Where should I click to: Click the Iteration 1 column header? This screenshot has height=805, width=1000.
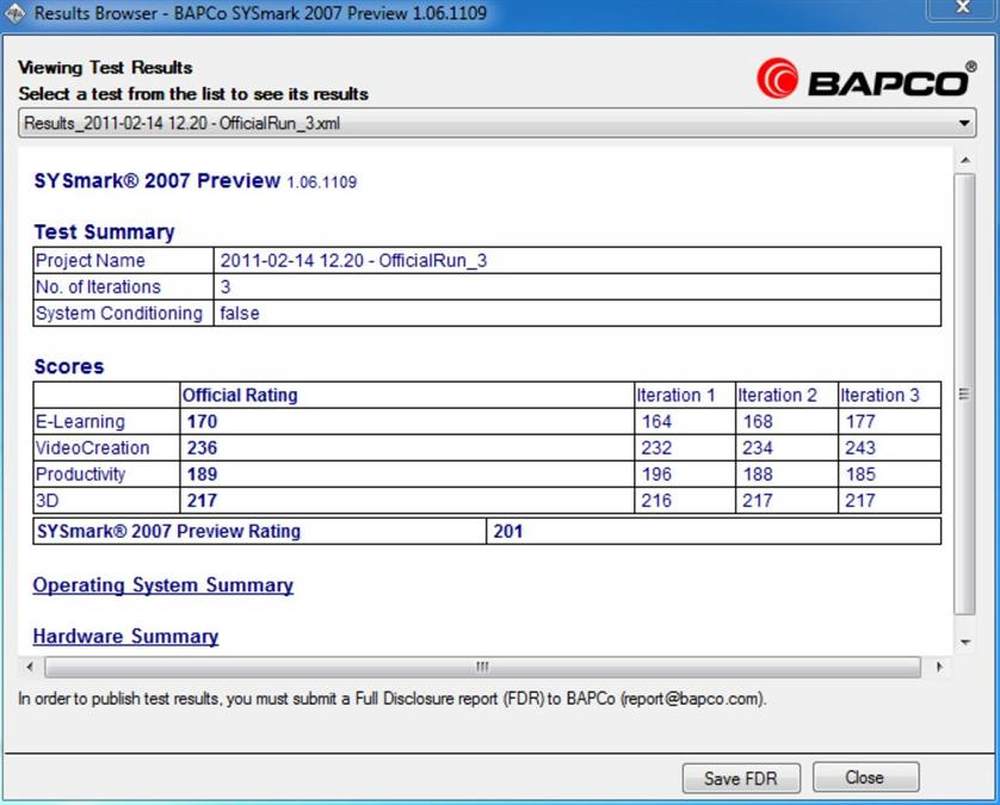pyautogui.click(x=675, y=395)
